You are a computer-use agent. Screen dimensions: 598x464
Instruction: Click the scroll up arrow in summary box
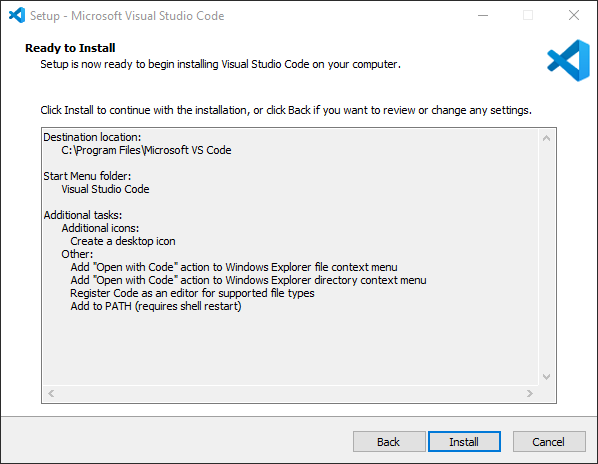click(x=546, y=138)
